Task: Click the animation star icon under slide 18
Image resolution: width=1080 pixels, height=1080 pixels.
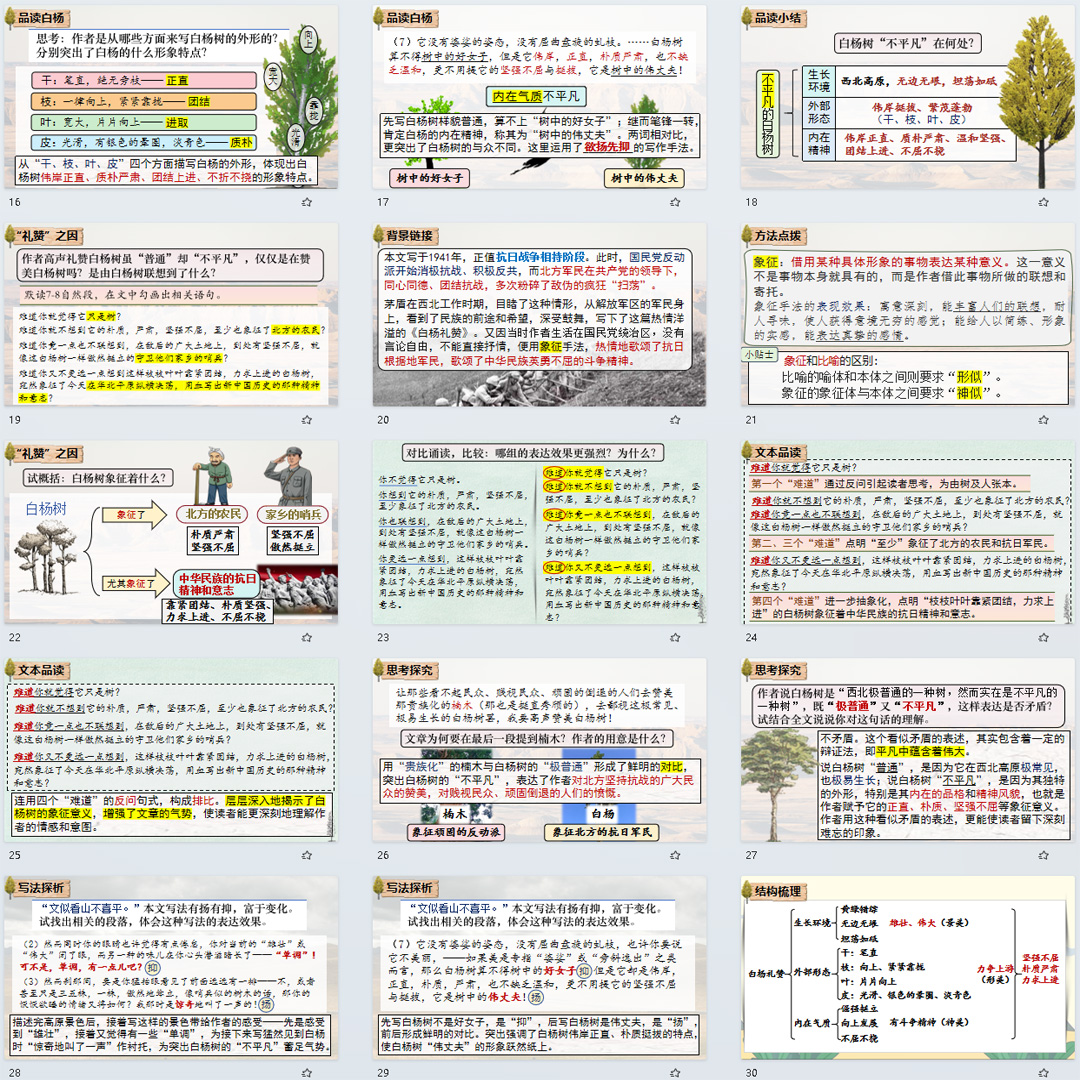Action: pos(1043,202)
